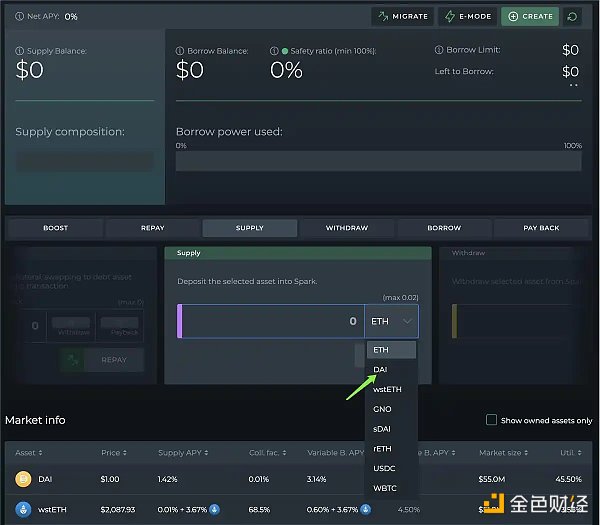Click the Supply Balance info icon
Viewport: 600px width, 525px height.
(x=19, y=51)
